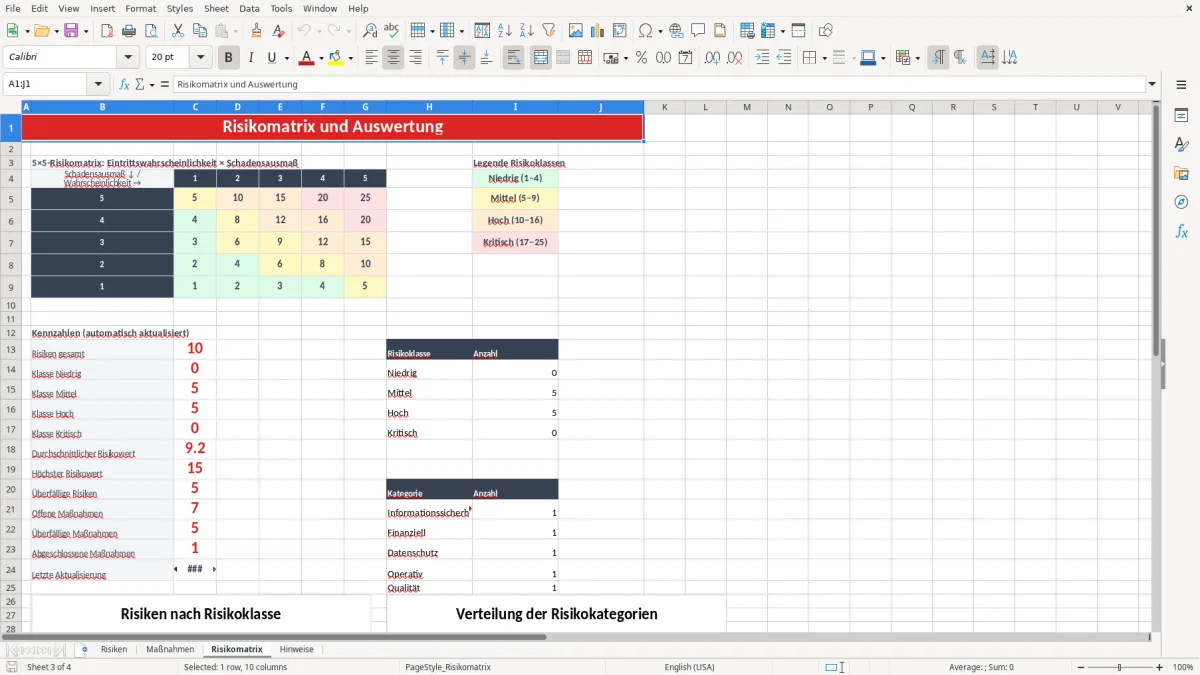This screenshot has height=675, width=1200.
Task: Open the Sidebar Properties panel
Action: coord(1181,115)
